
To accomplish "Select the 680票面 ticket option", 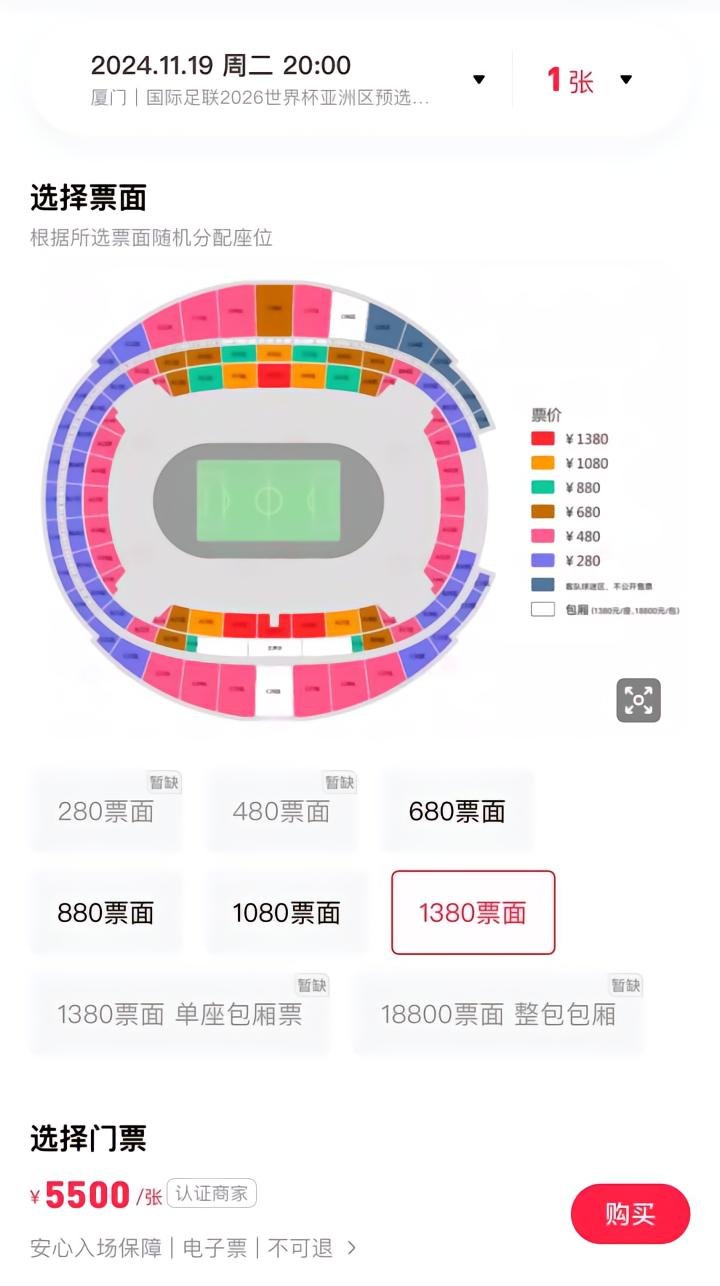I will [x=457, y=811].
